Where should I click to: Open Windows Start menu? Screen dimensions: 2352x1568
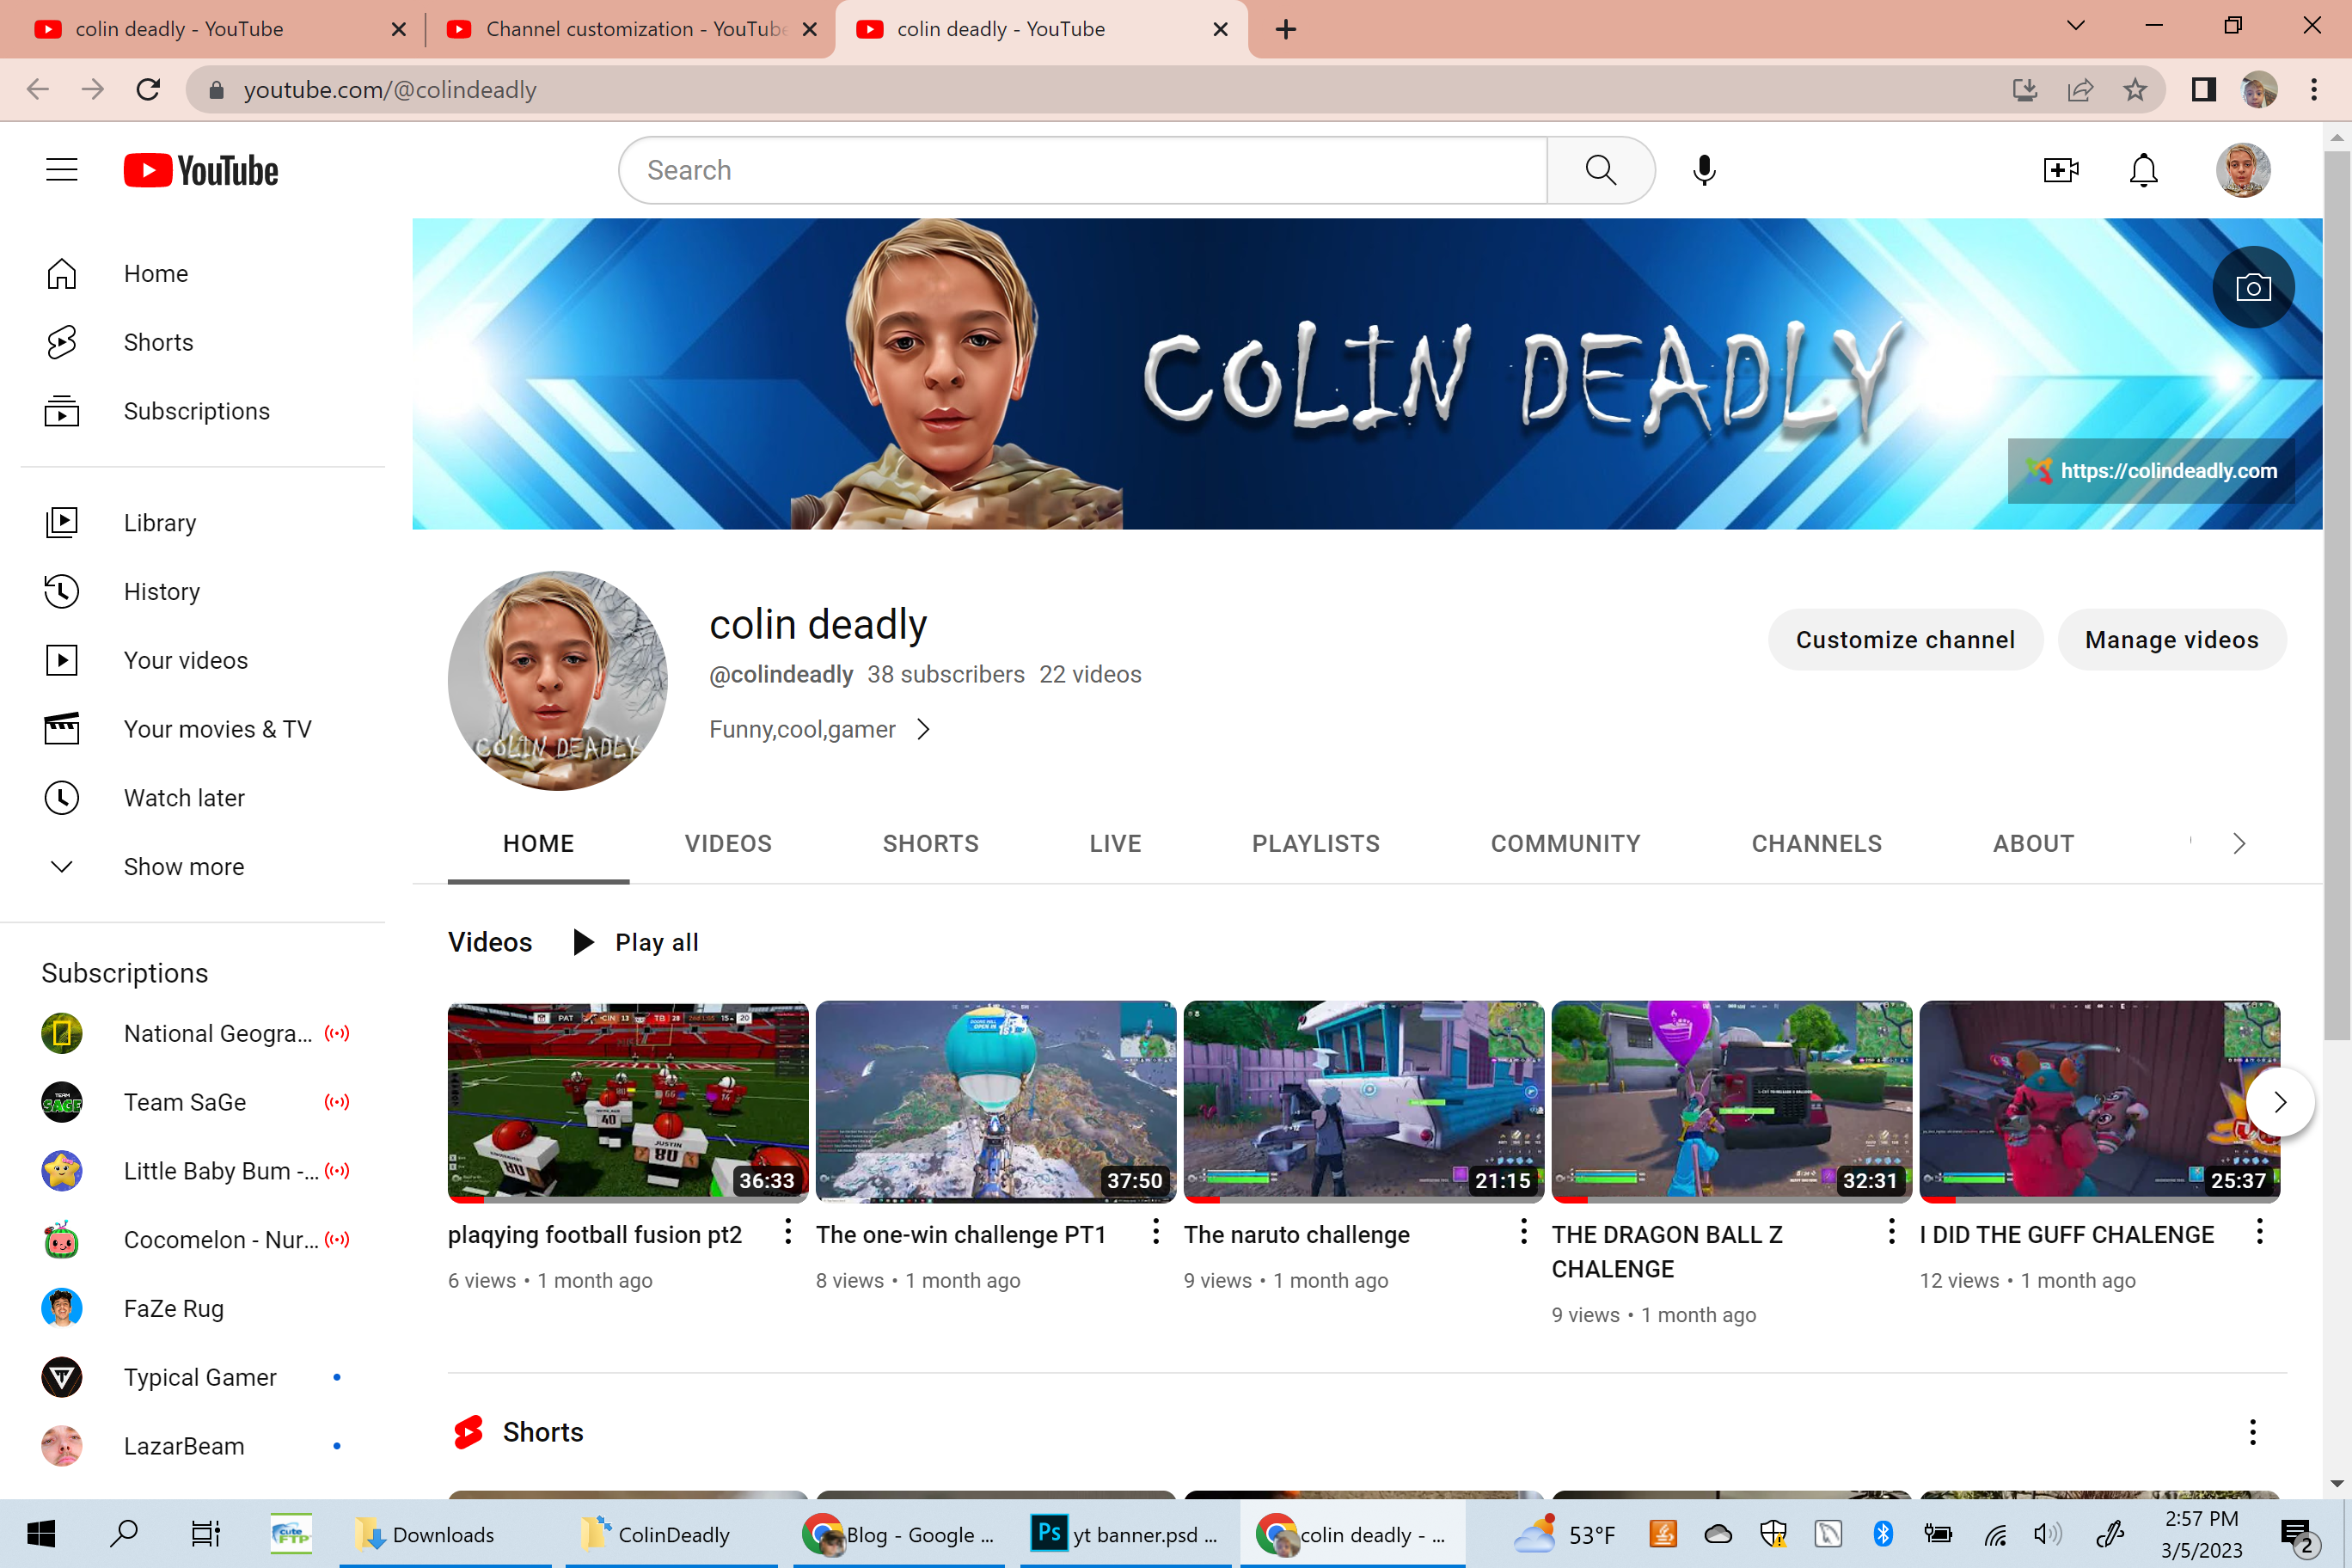[40, 1534]
